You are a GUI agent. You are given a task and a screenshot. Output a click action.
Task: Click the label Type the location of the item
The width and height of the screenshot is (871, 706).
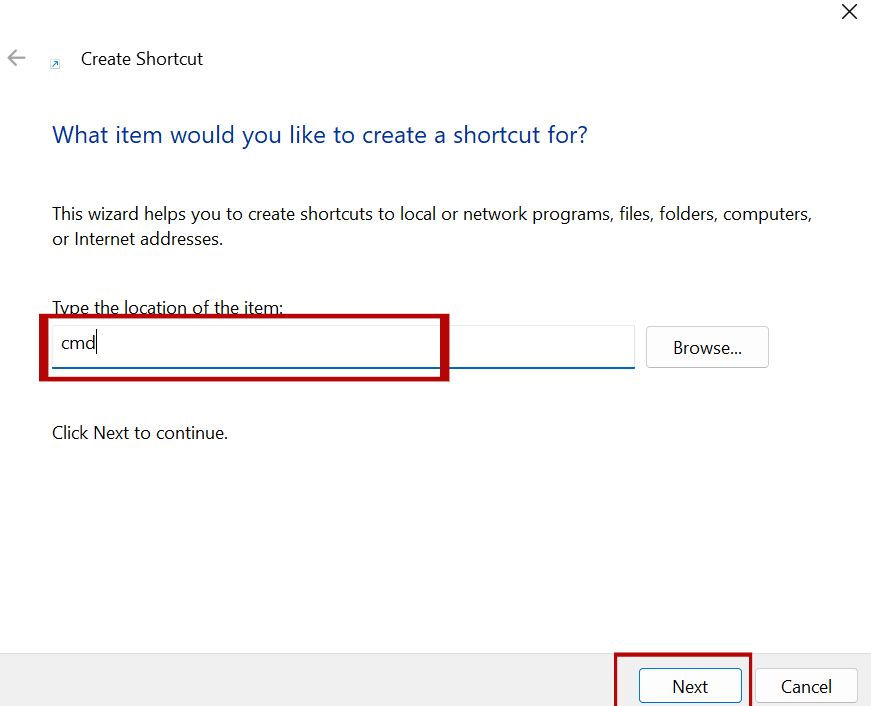167,307
